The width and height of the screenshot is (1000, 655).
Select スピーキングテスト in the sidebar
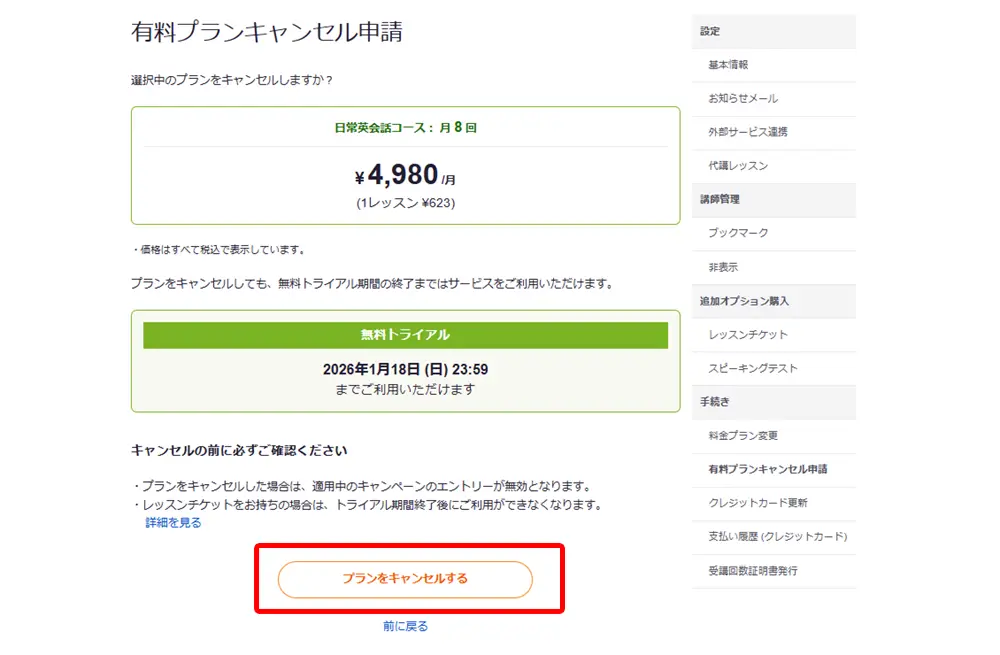752,369
